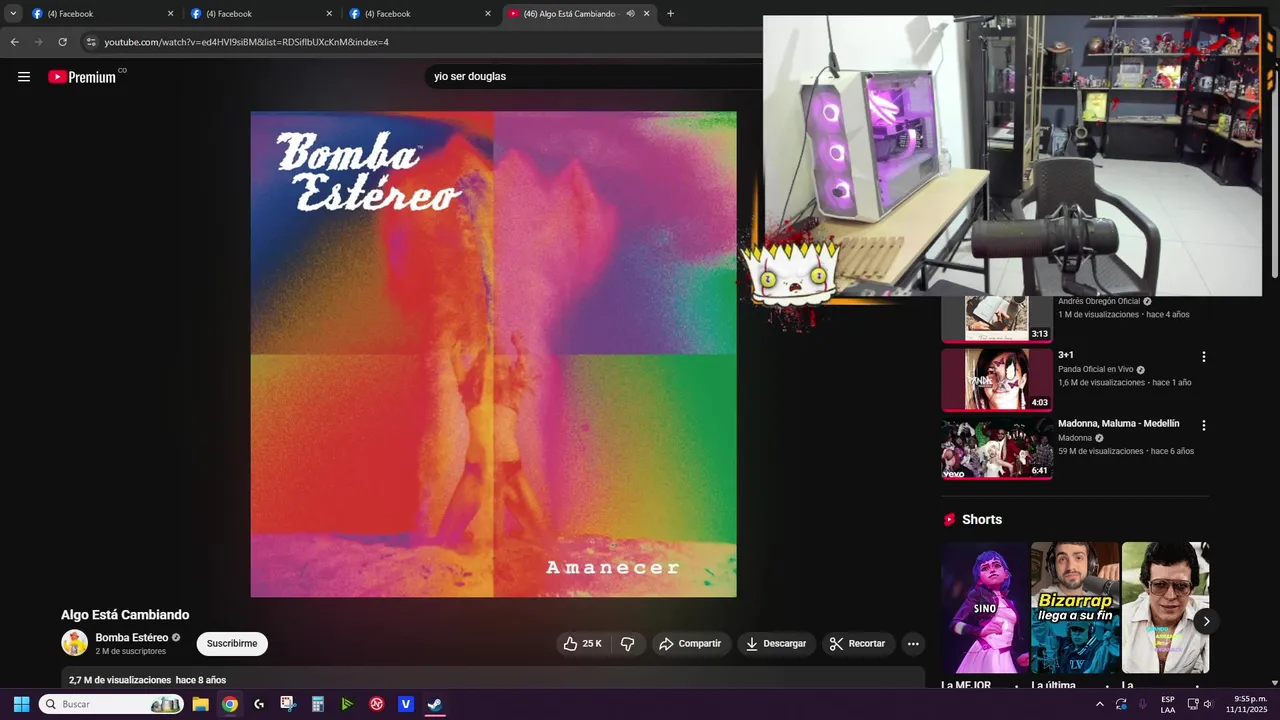Open options for Madonna, Maluma - Medellín video

(x=1204, y=425)
